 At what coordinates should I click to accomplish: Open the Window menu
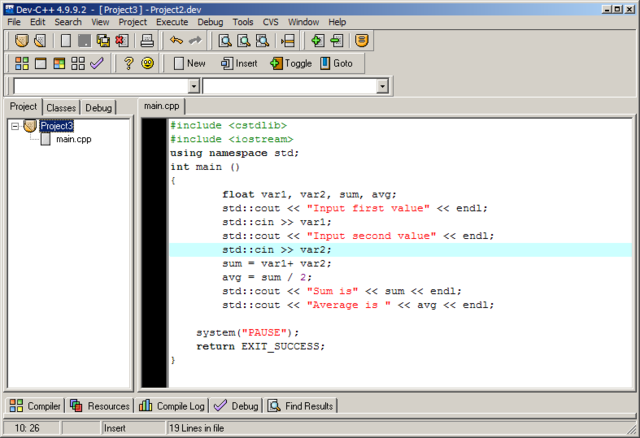pos(303,22)
